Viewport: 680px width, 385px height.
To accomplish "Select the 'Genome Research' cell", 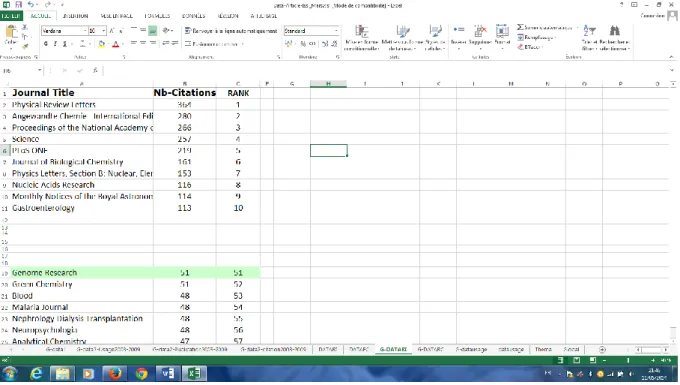I will (82, 273).
